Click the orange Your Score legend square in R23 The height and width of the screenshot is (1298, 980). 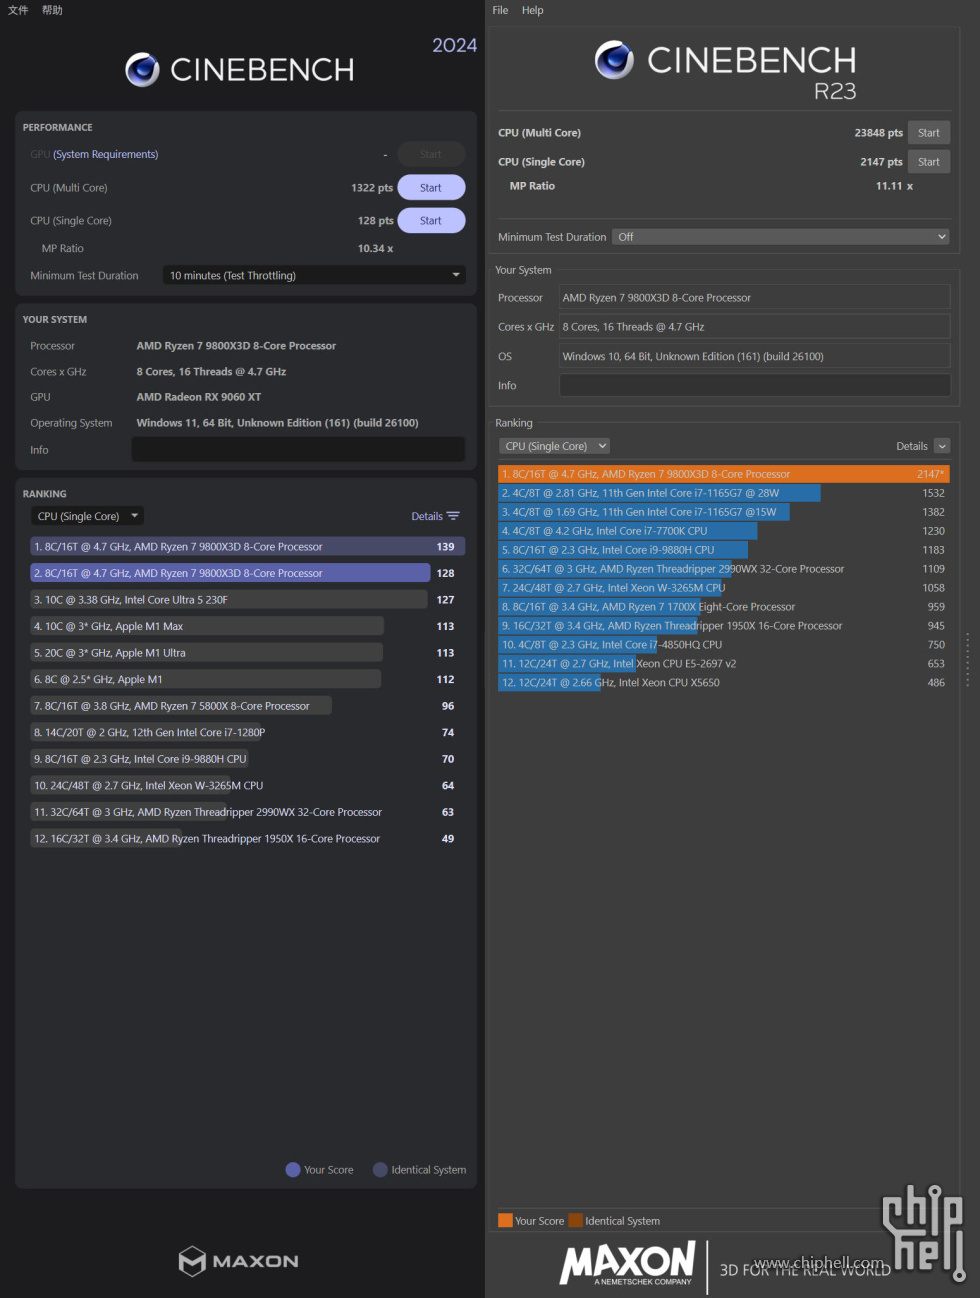[x=505, y=1220]
